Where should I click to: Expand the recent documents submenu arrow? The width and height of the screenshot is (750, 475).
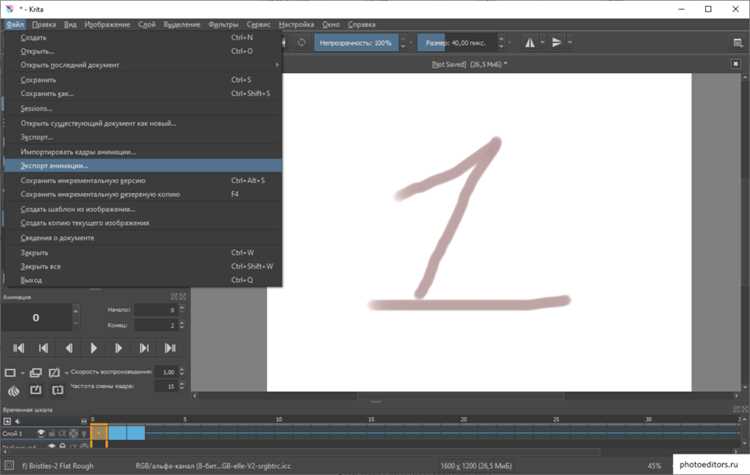[x=276, y=65]
